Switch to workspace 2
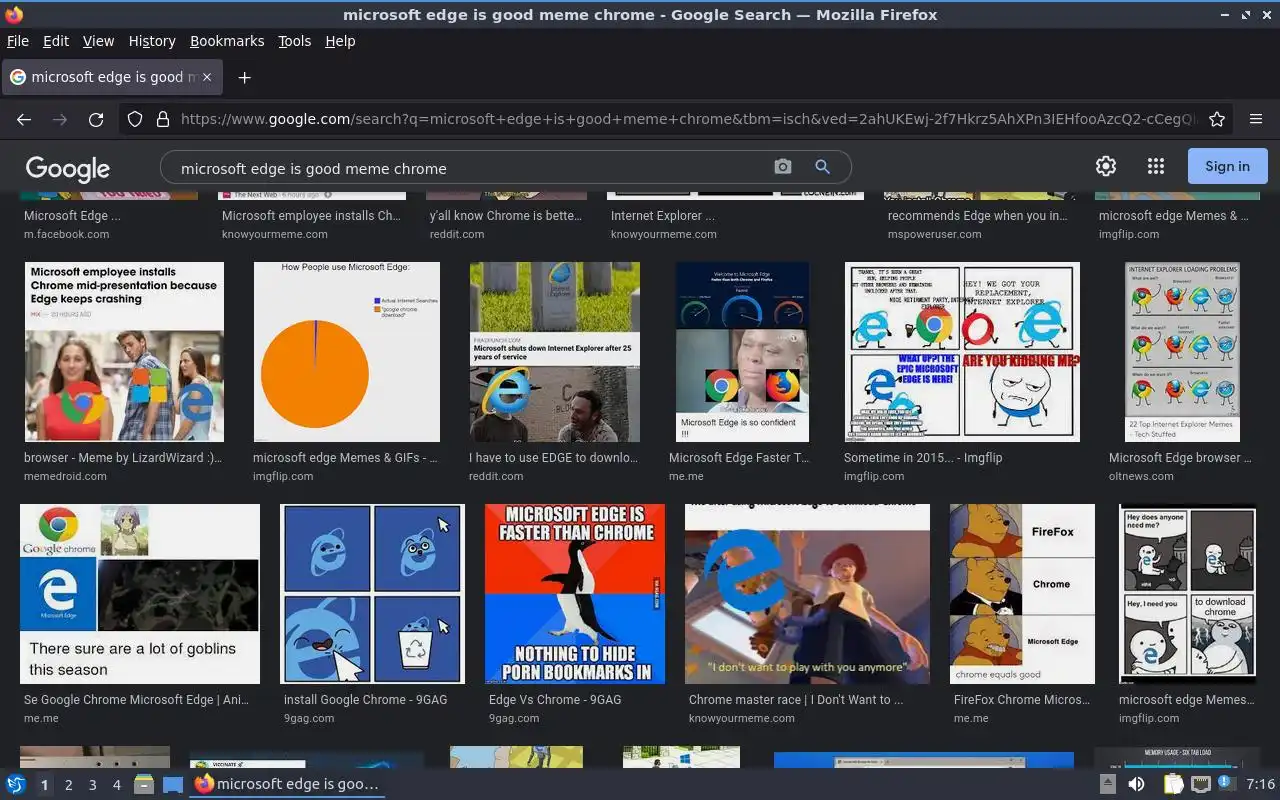 click(x=69, y=785)
